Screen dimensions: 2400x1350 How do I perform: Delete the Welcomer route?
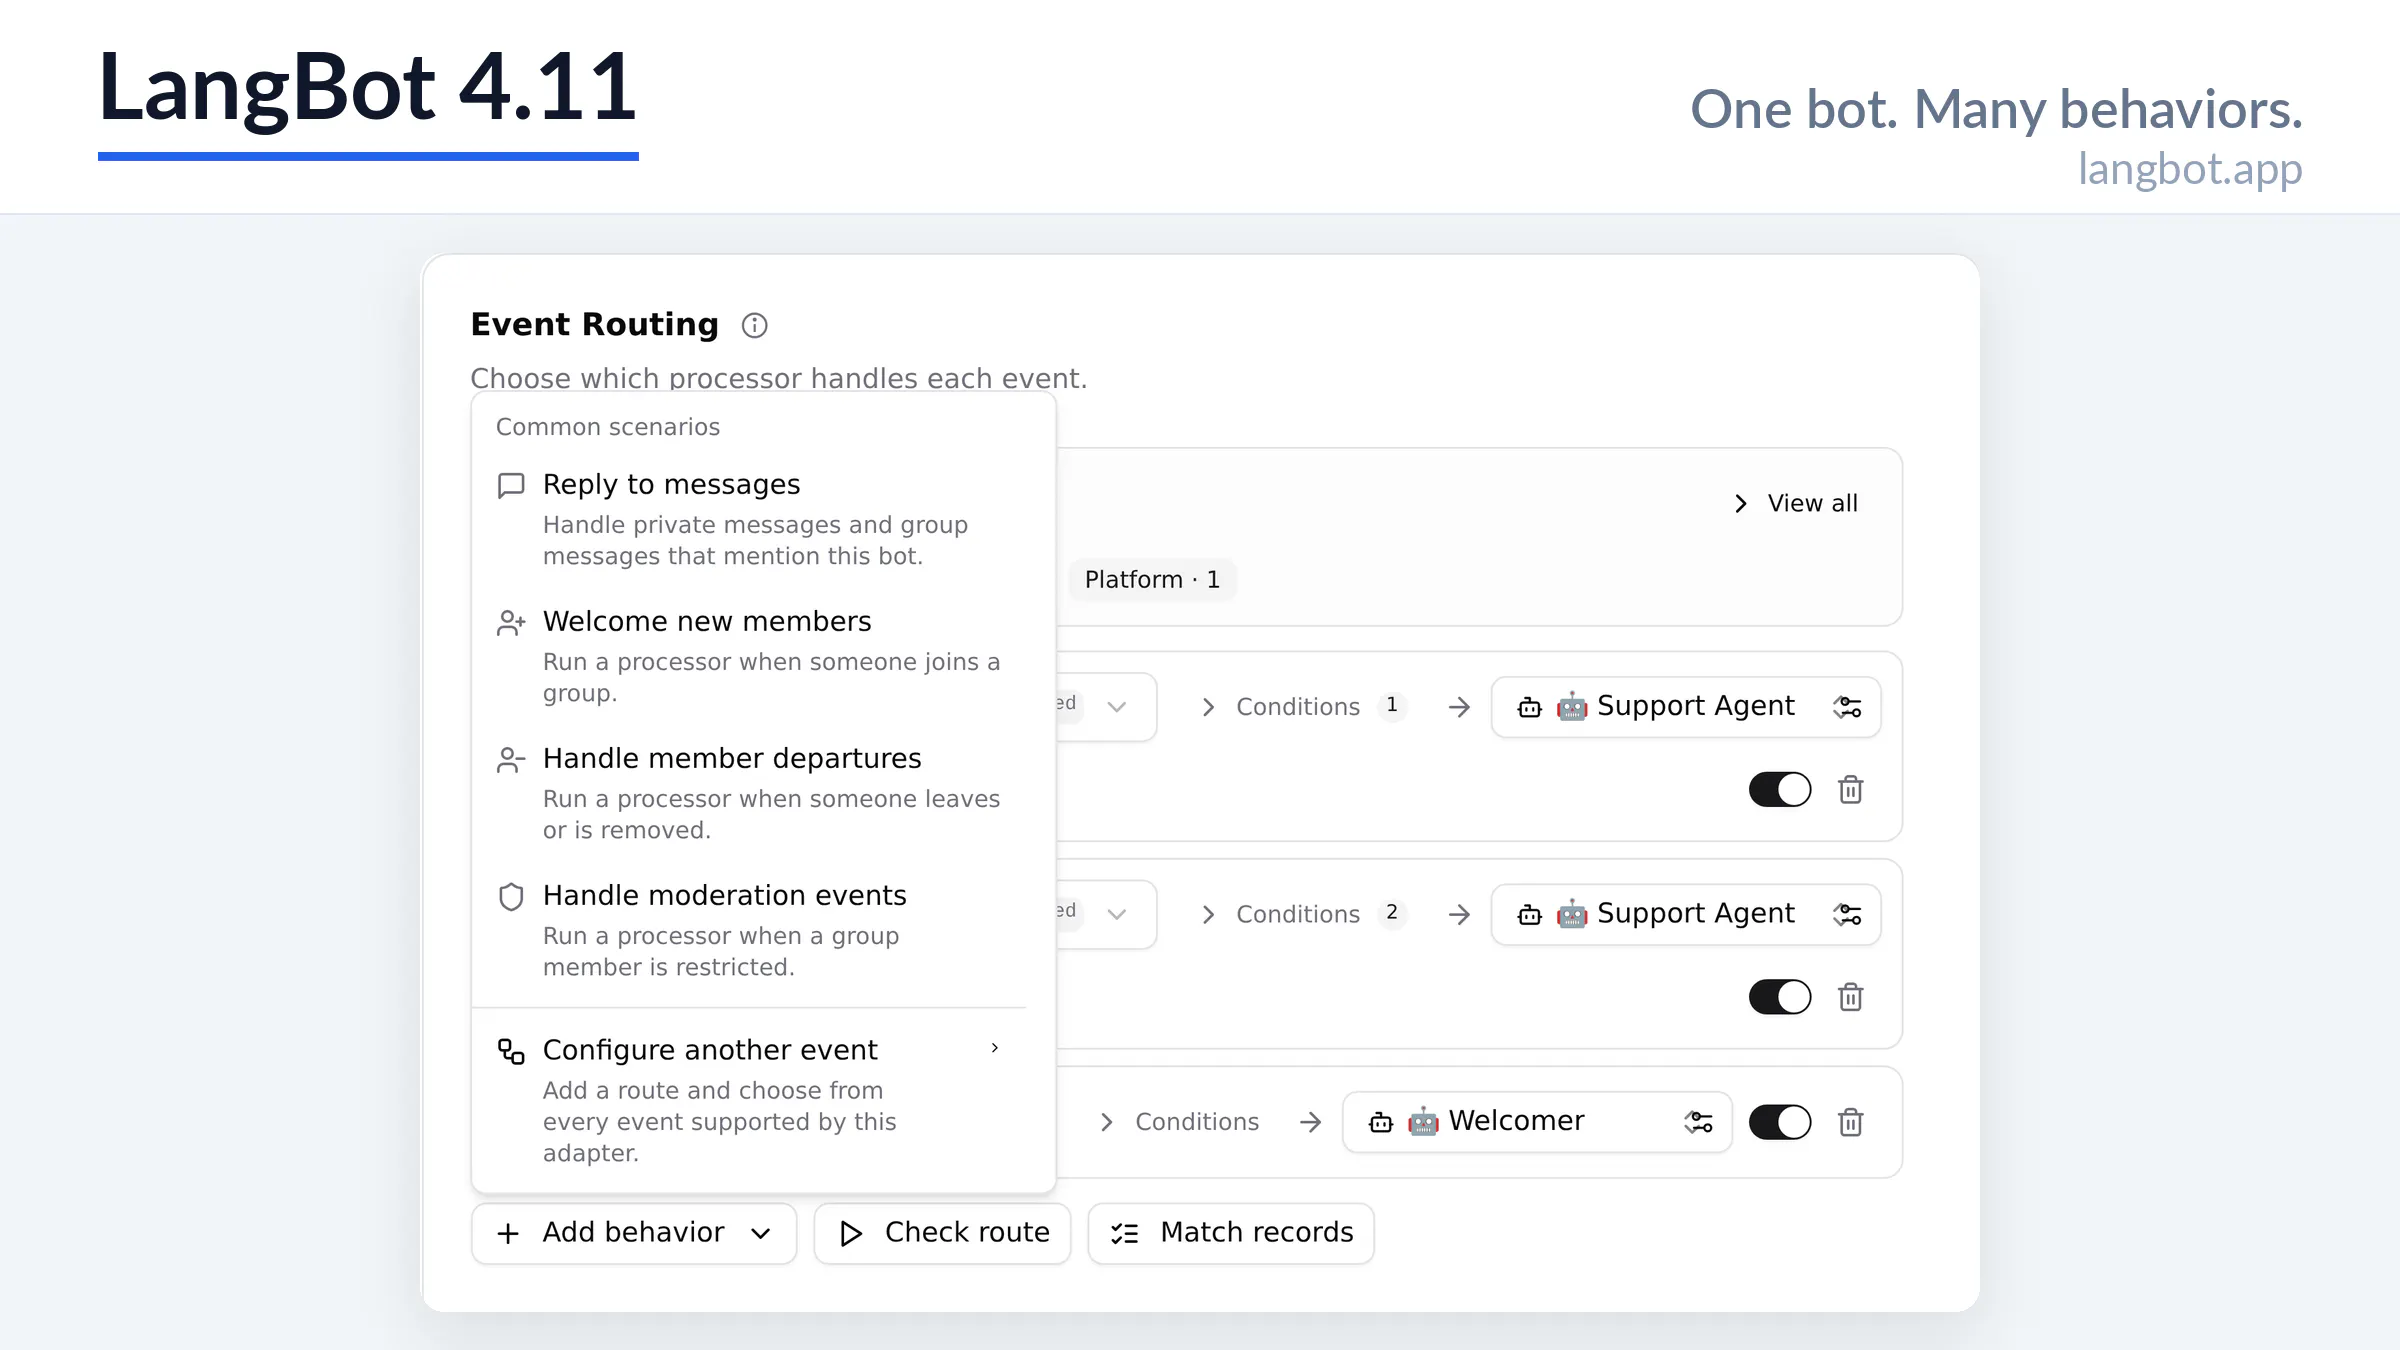point(1850,1122)
